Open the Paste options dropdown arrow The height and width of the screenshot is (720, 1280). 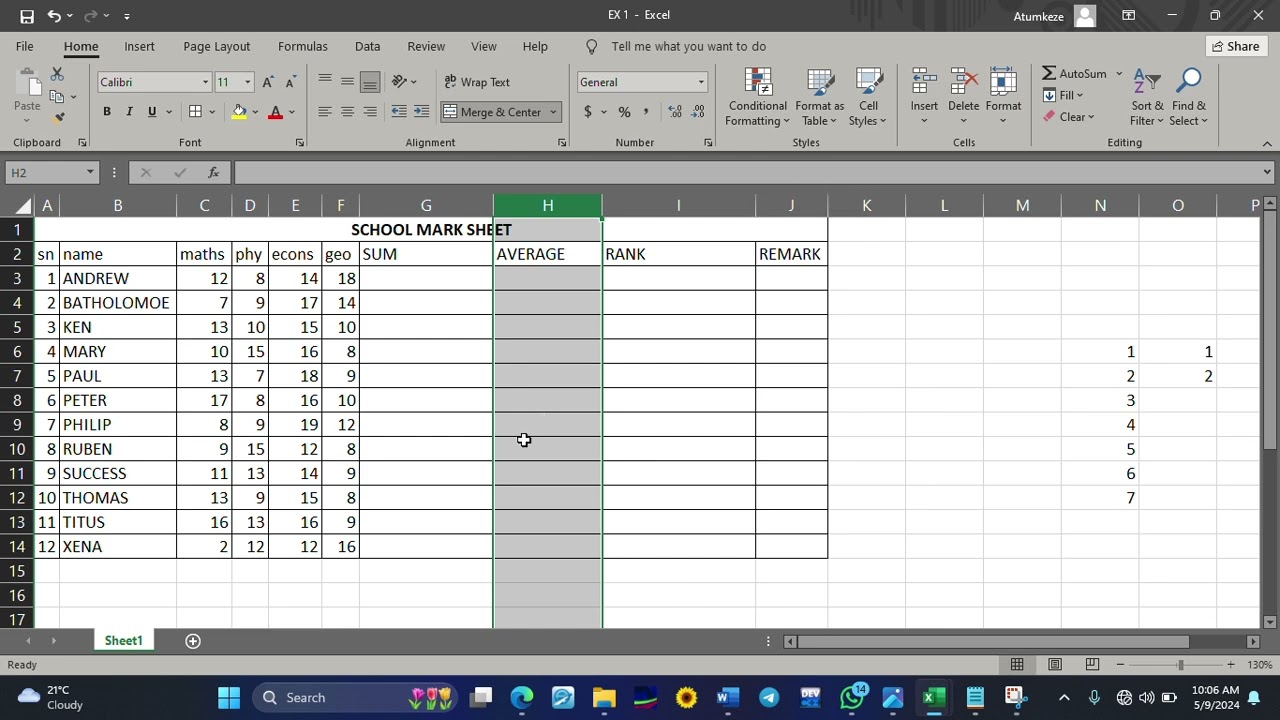(27, 121)
